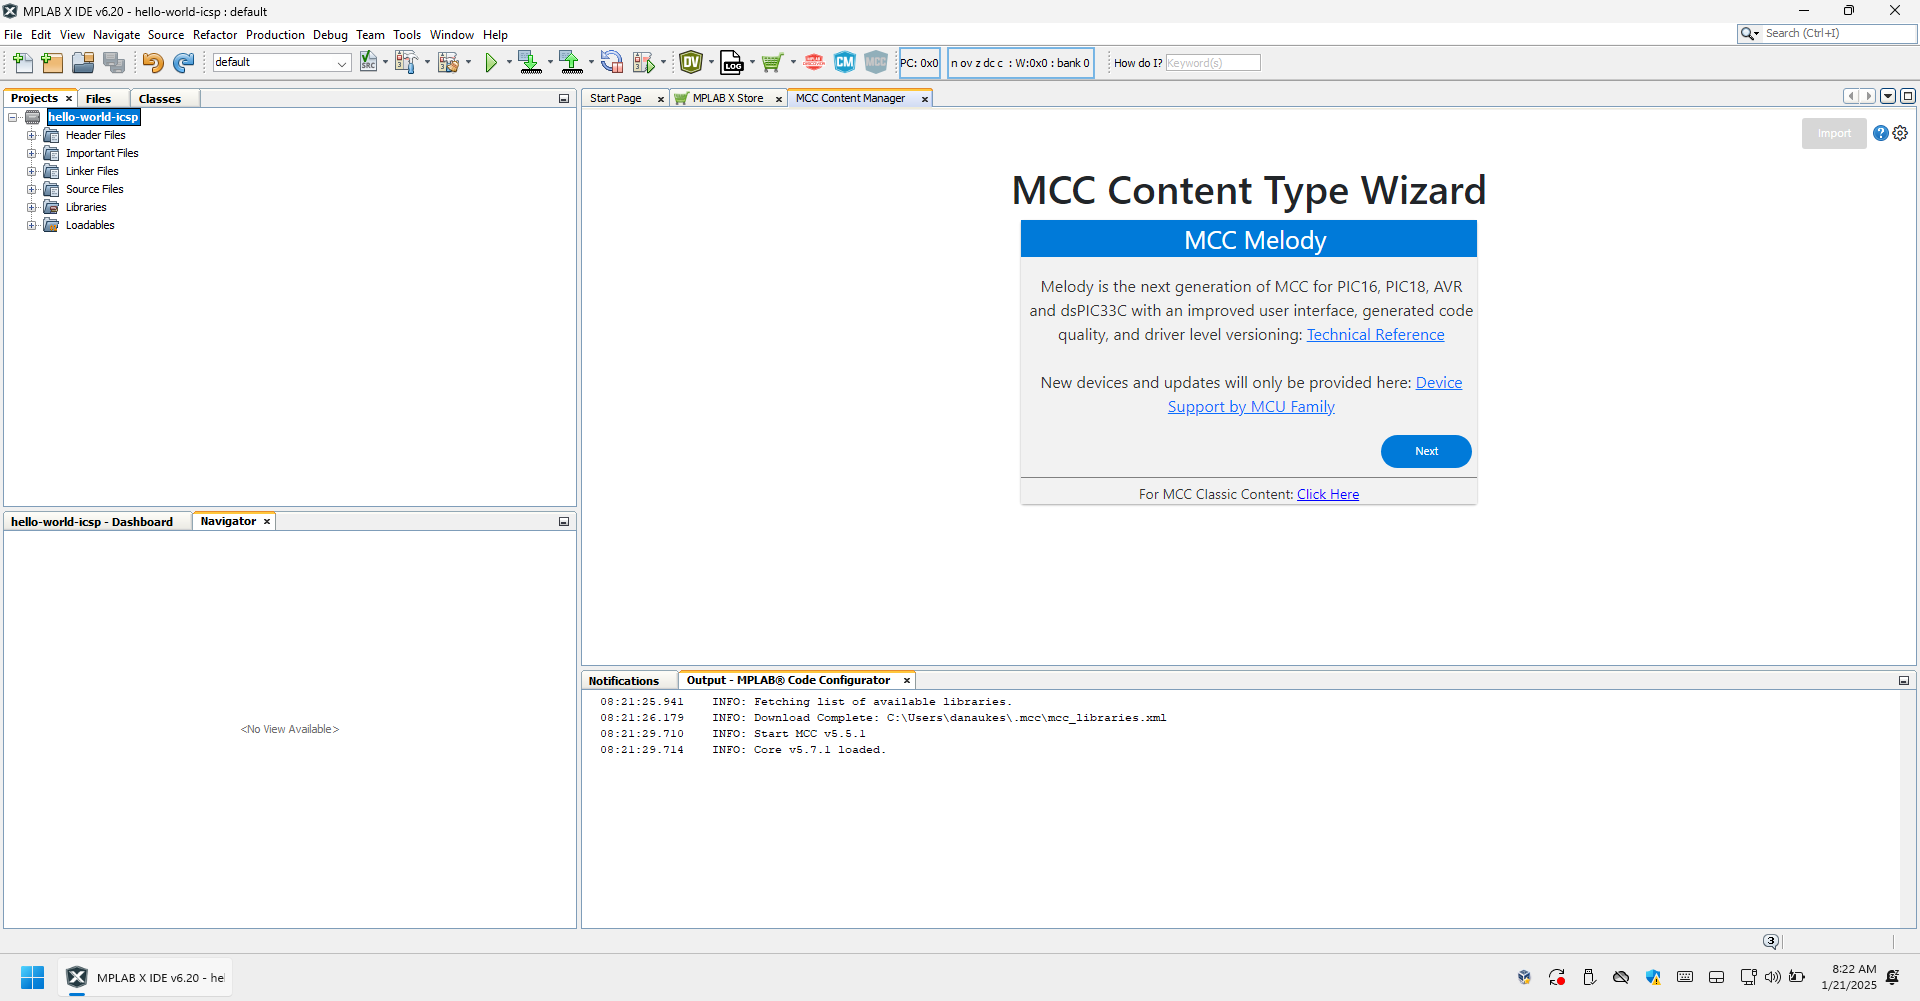Viewport: 1920px width, 1001px height.
Task: Undo the last action
Action: click(152, 63)
